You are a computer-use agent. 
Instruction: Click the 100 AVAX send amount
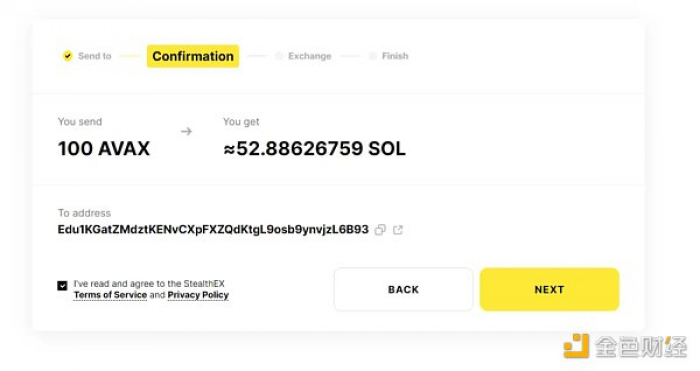[104, 149]
